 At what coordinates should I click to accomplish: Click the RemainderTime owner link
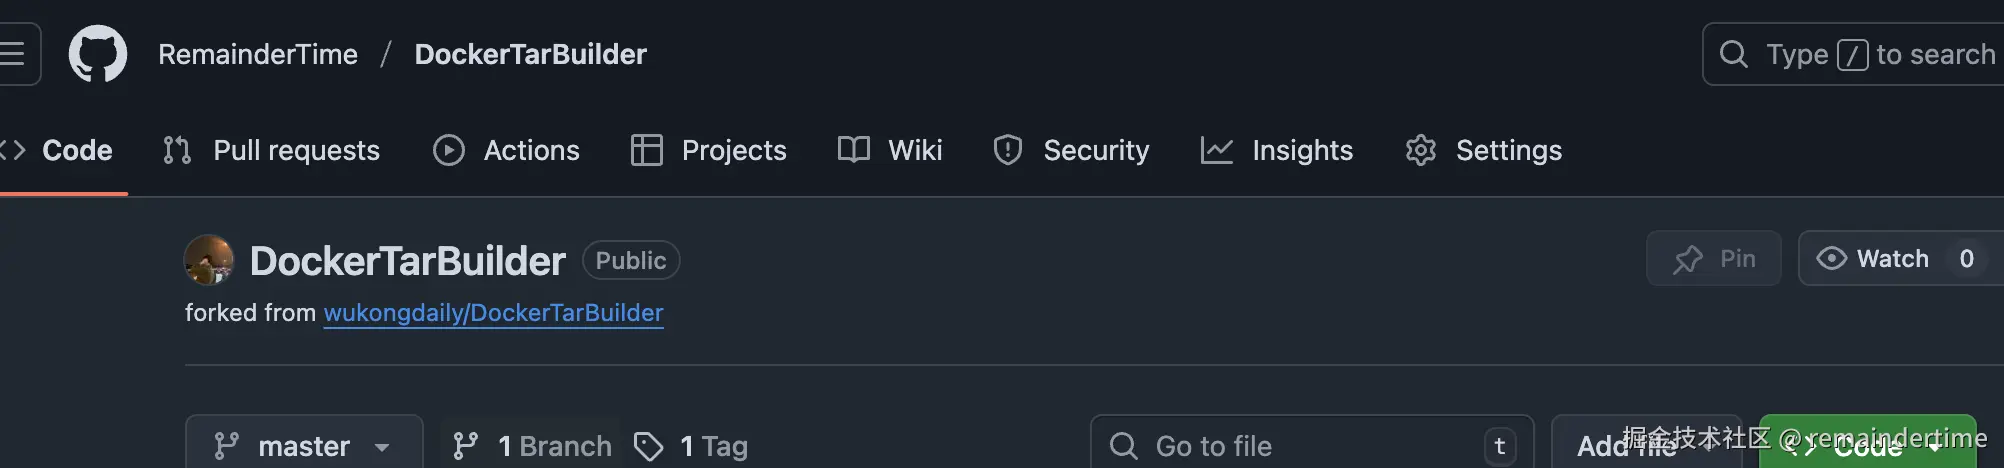click(x=258, y=54)
